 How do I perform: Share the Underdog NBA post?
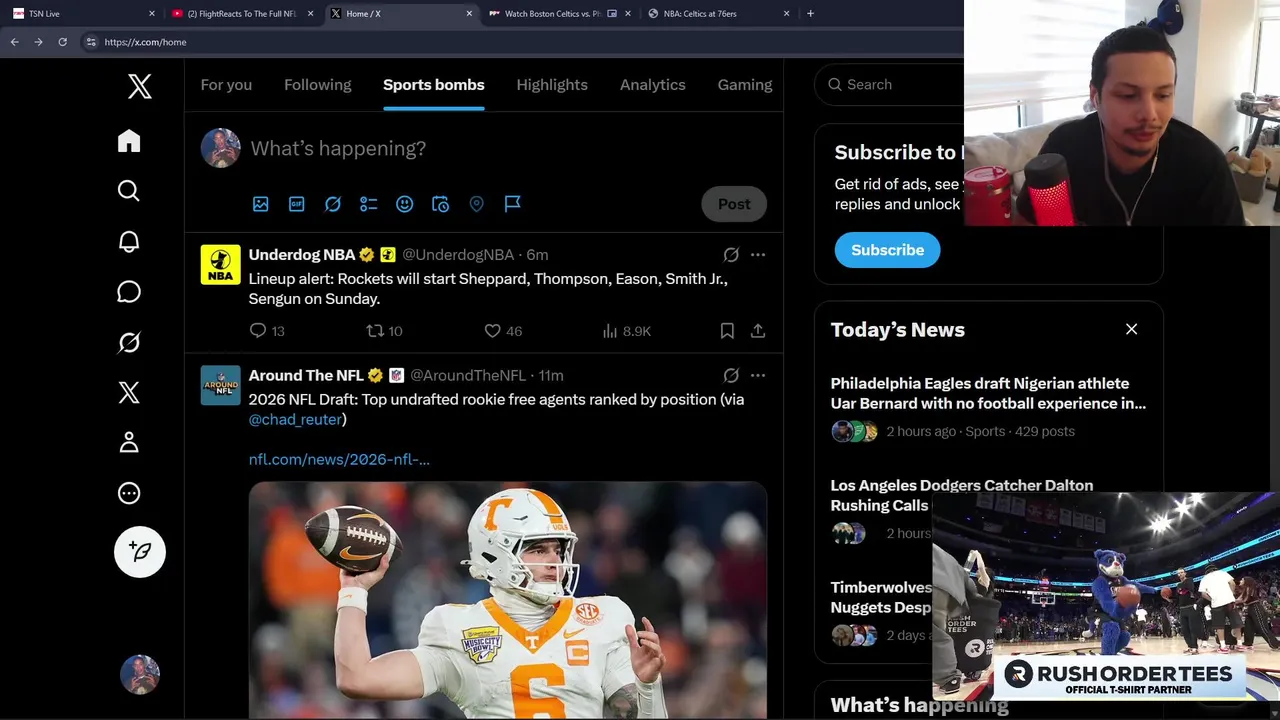(758, 331)
